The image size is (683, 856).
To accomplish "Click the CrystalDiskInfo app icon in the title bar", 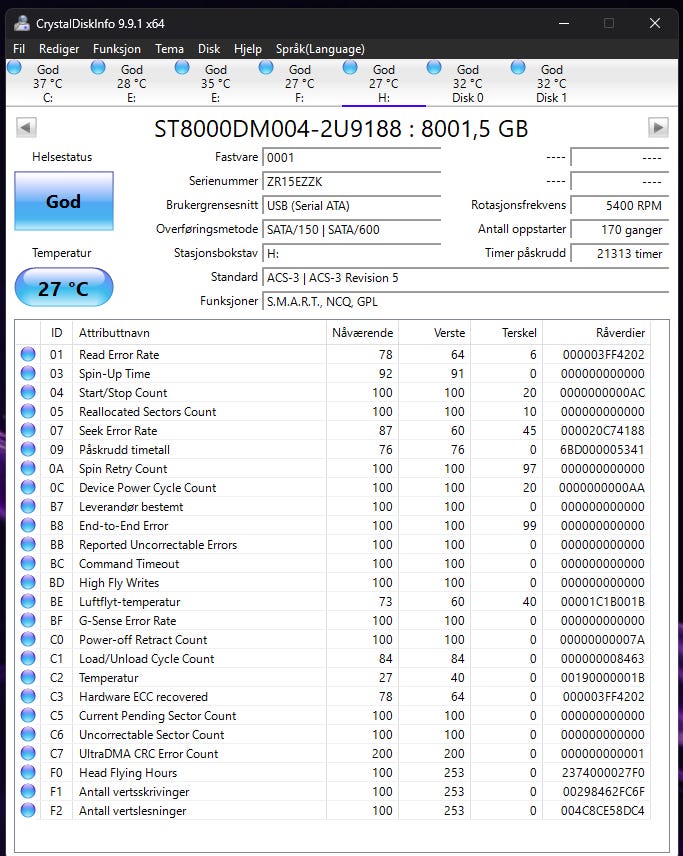I will tap(21, 23).
